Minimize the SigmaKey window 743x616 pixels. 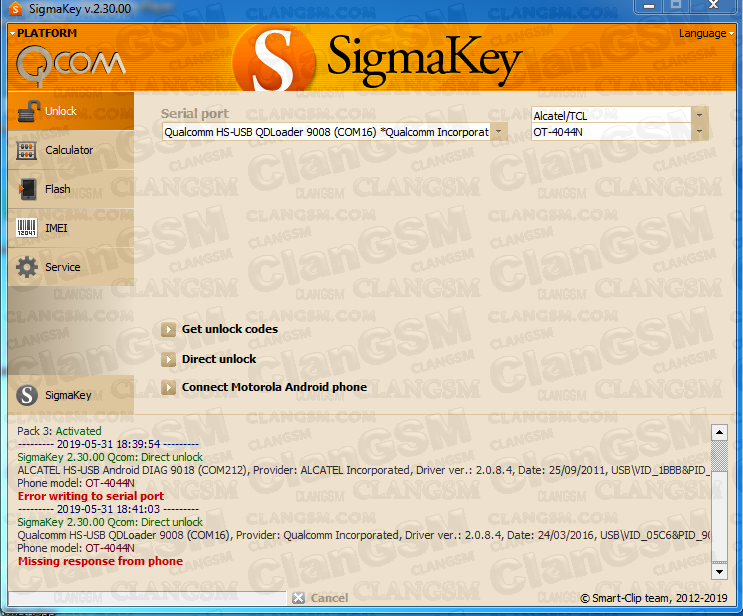pyautogui.click(x=649, y=6)
